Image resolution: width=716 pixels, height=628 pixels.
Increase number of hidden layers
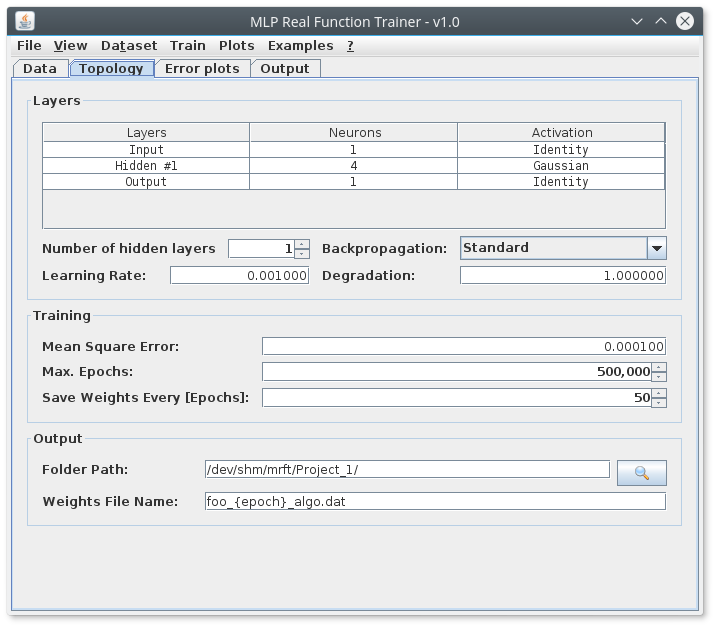click(x=302, y=244)
